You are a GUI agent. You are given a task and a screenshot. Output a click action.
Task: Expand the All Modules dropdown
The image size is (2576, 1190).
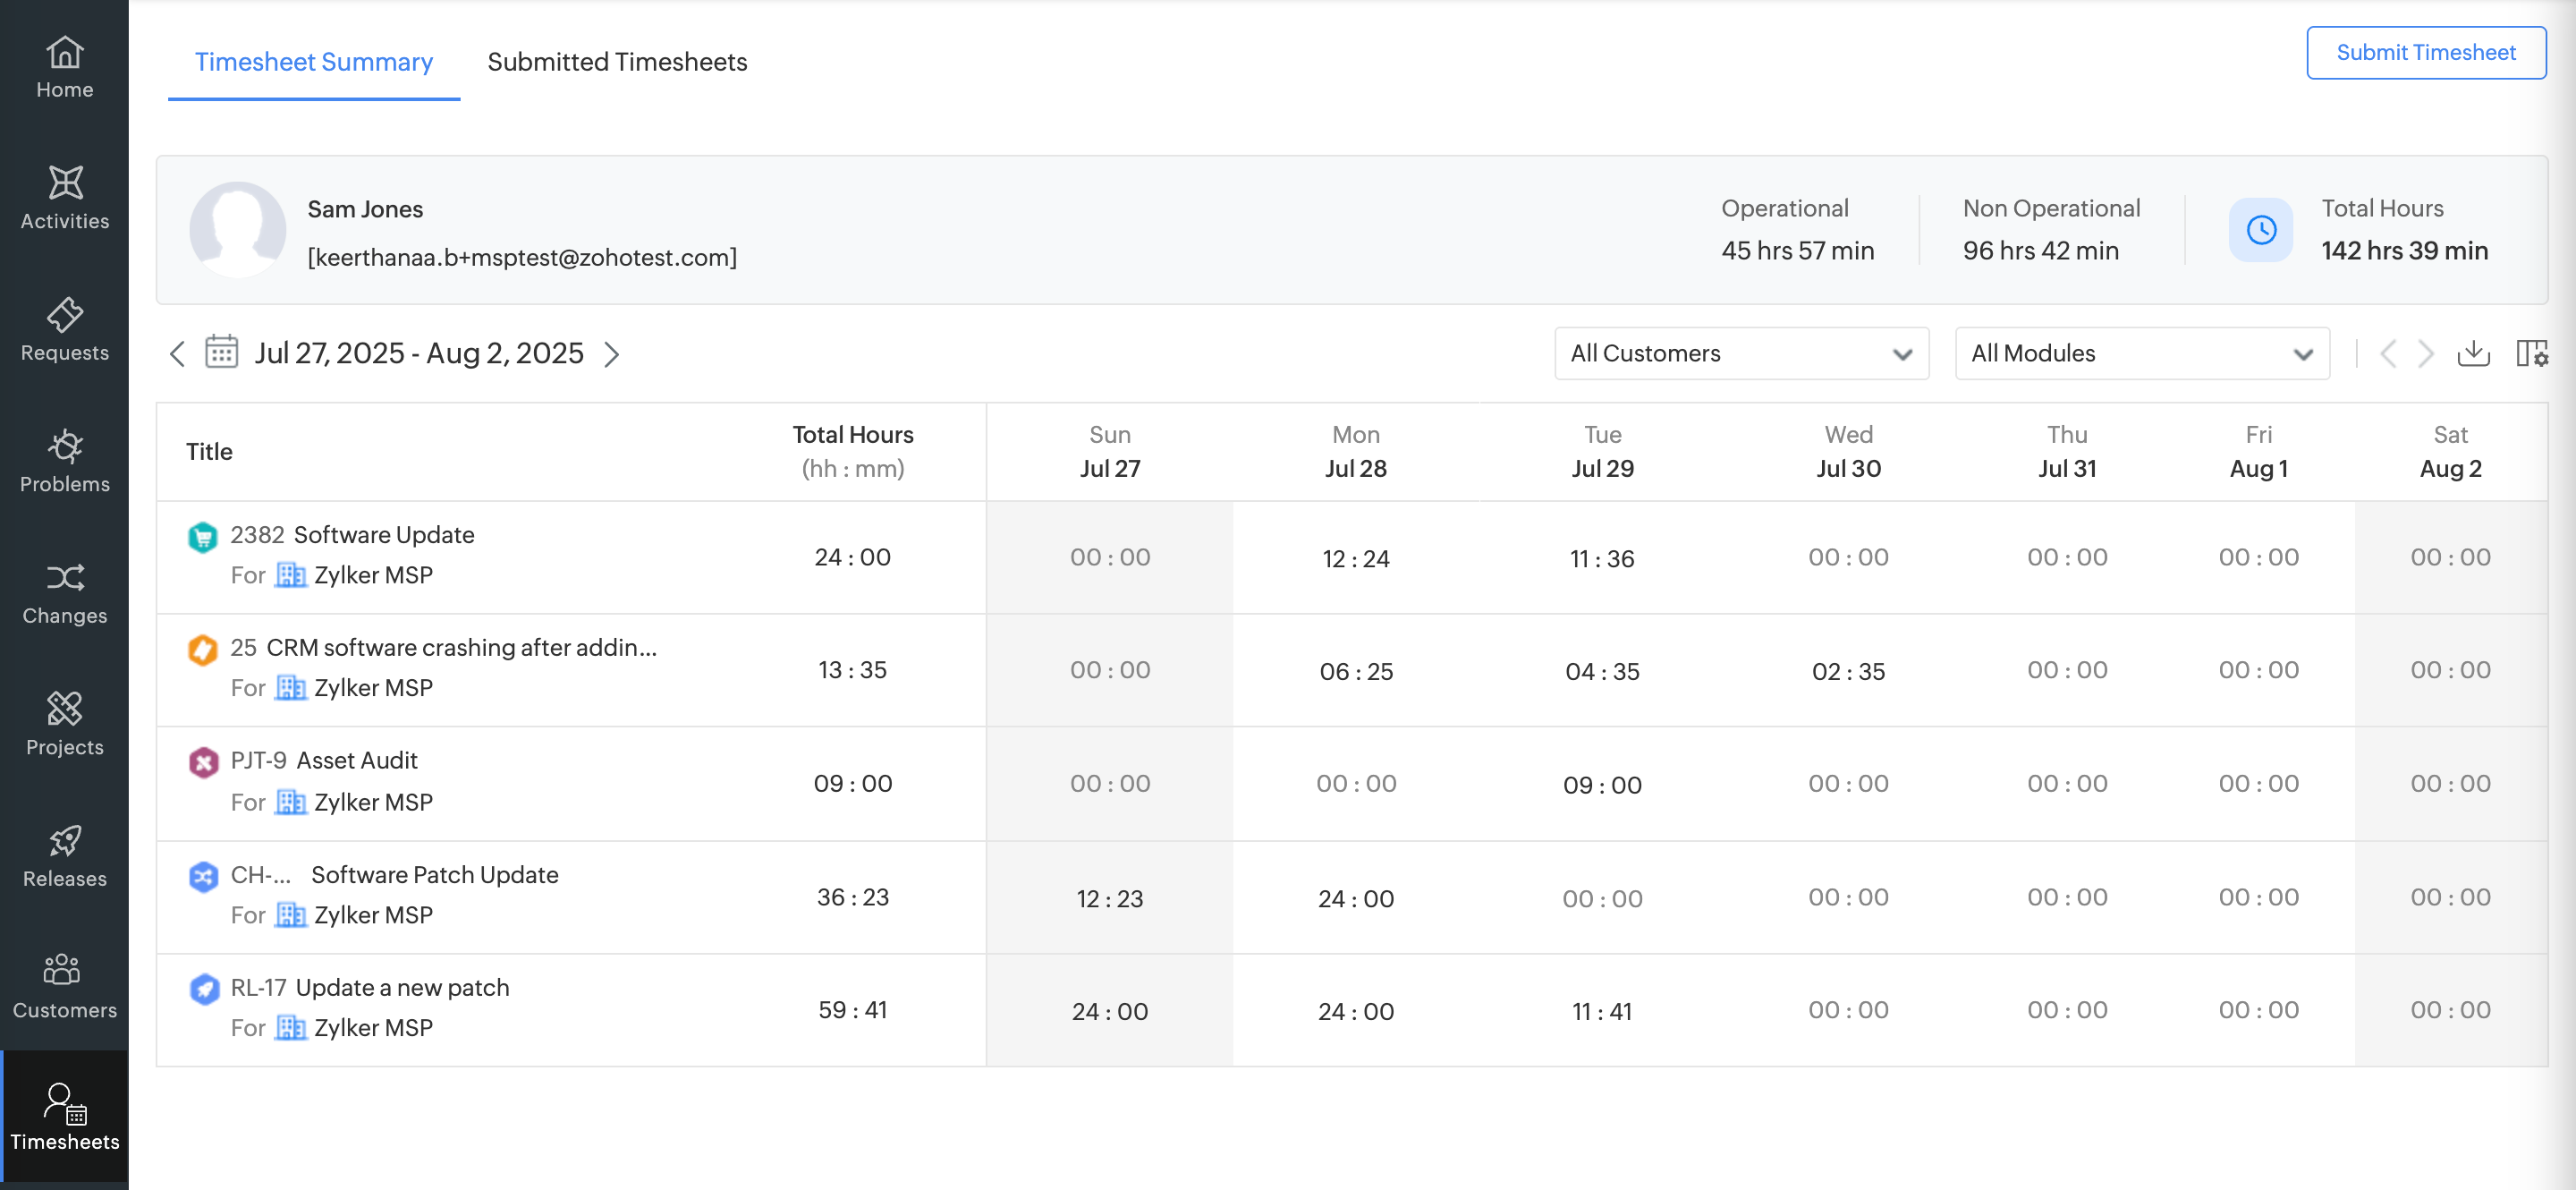2141,353
